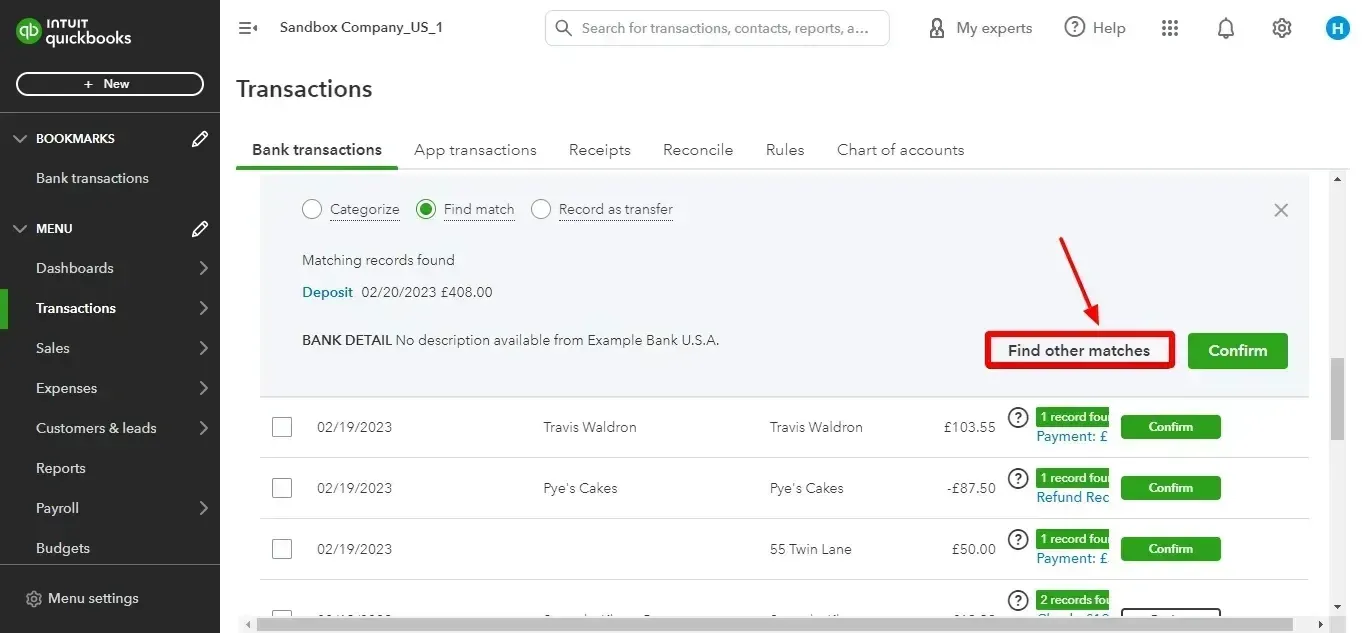Viewport: 1366px width, 633px height.
Task: Click Find other matches button
Action: click(1079, 351)
